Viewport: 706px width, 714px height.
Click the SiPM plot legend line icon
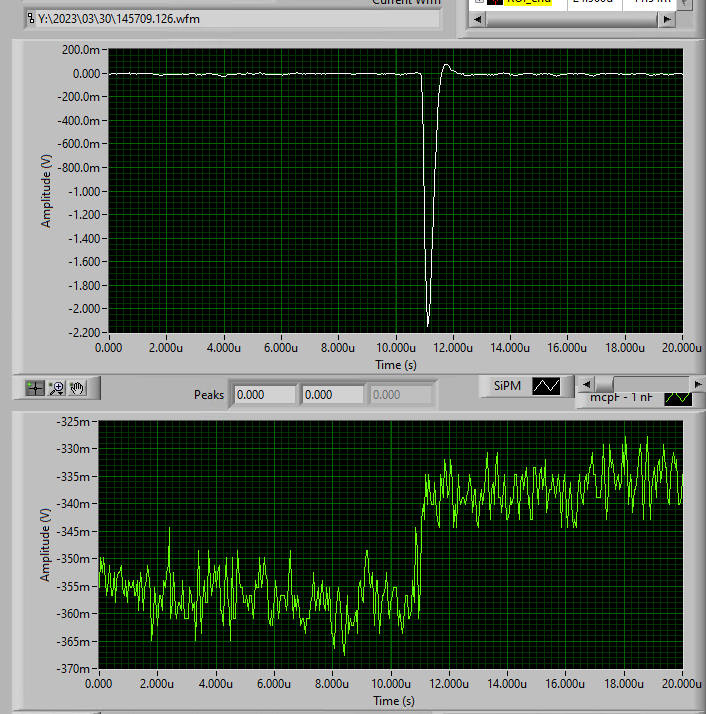[x=547, y=385]
